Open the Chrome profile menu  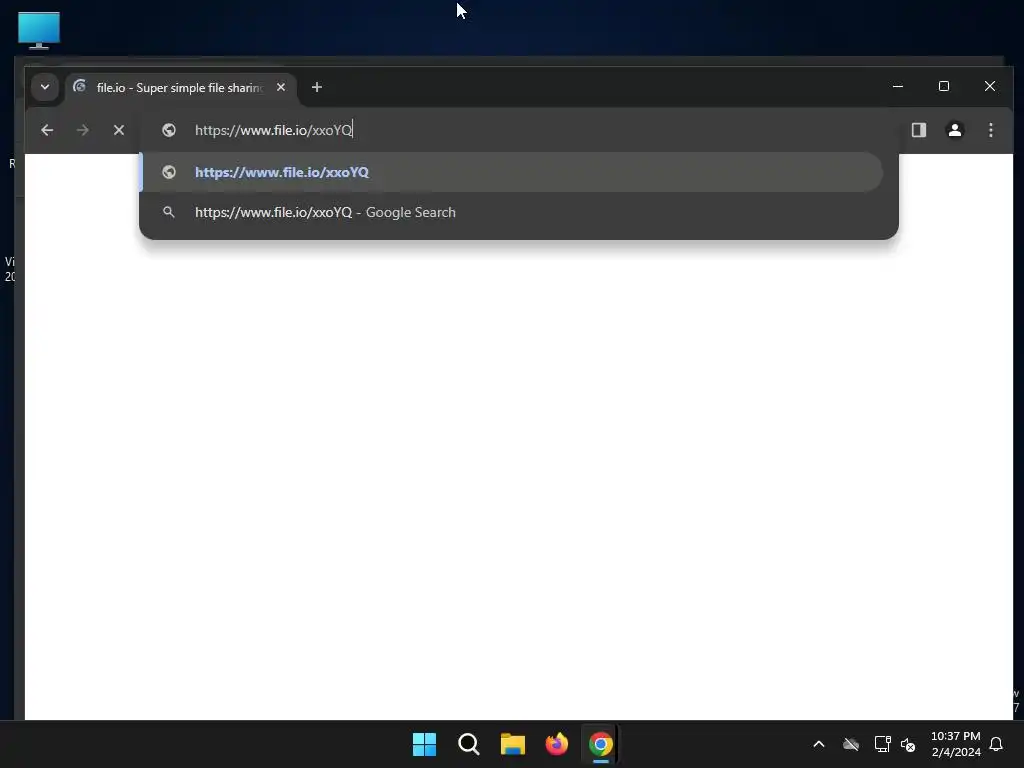coord(955,130)
